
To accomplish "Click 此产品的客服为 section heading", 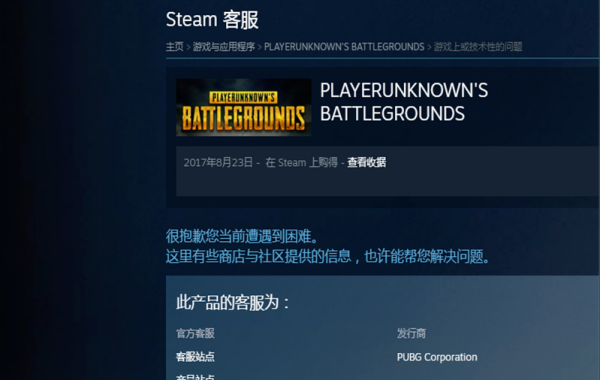I will 232,303.
